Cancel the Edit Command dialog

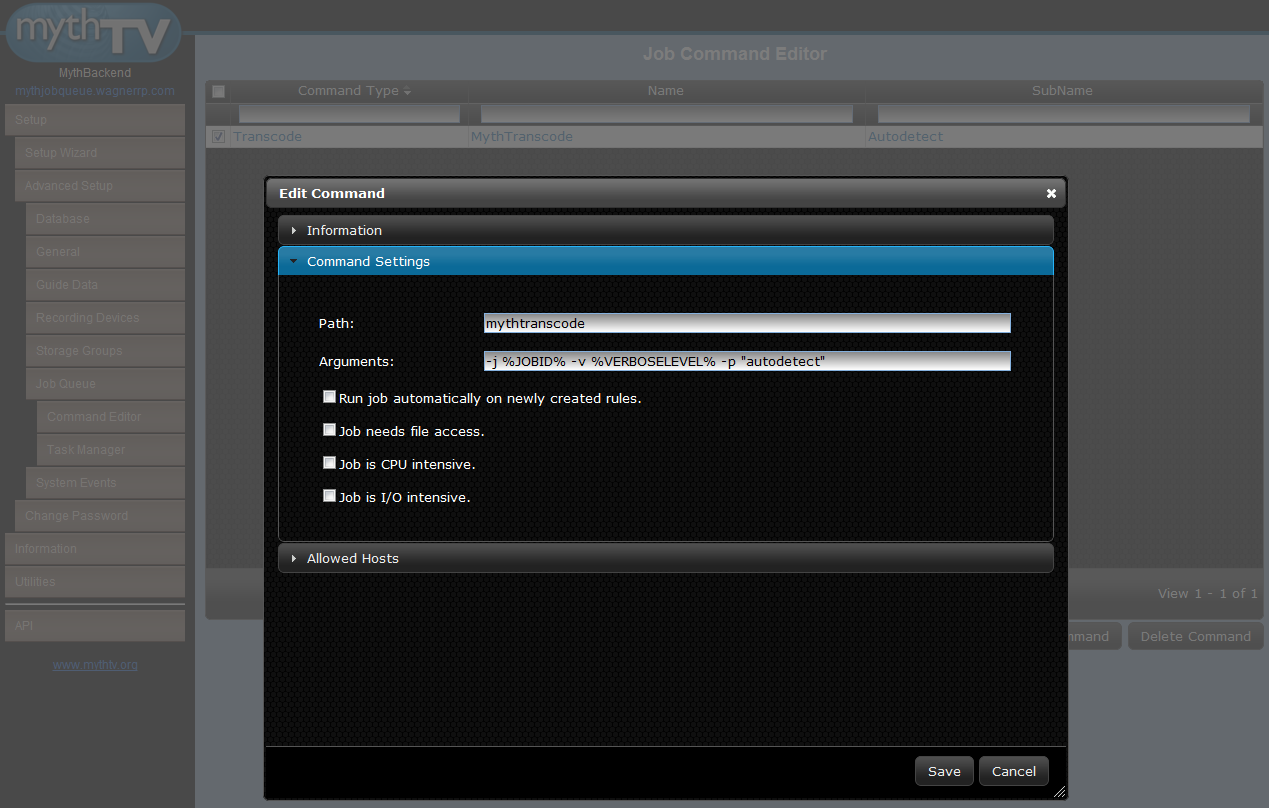[x=1014, y=771]
